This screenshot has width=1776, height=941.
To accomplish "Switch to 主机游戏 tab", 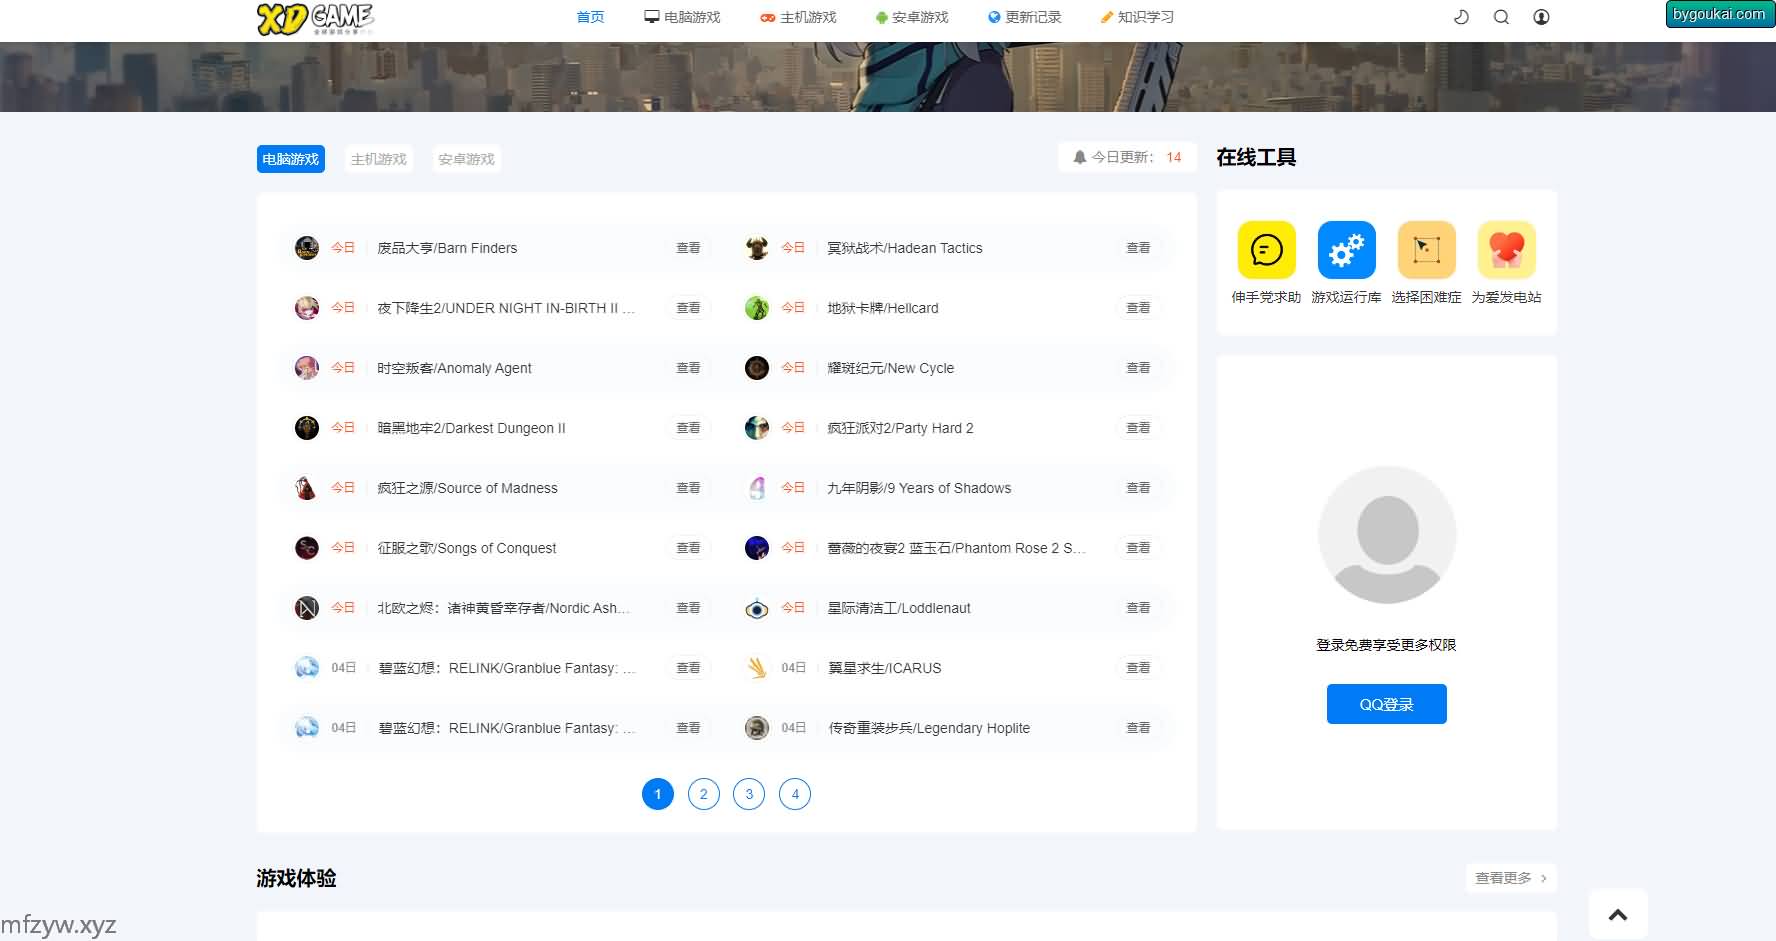I will pyautogui.click(x=378, y=159).
